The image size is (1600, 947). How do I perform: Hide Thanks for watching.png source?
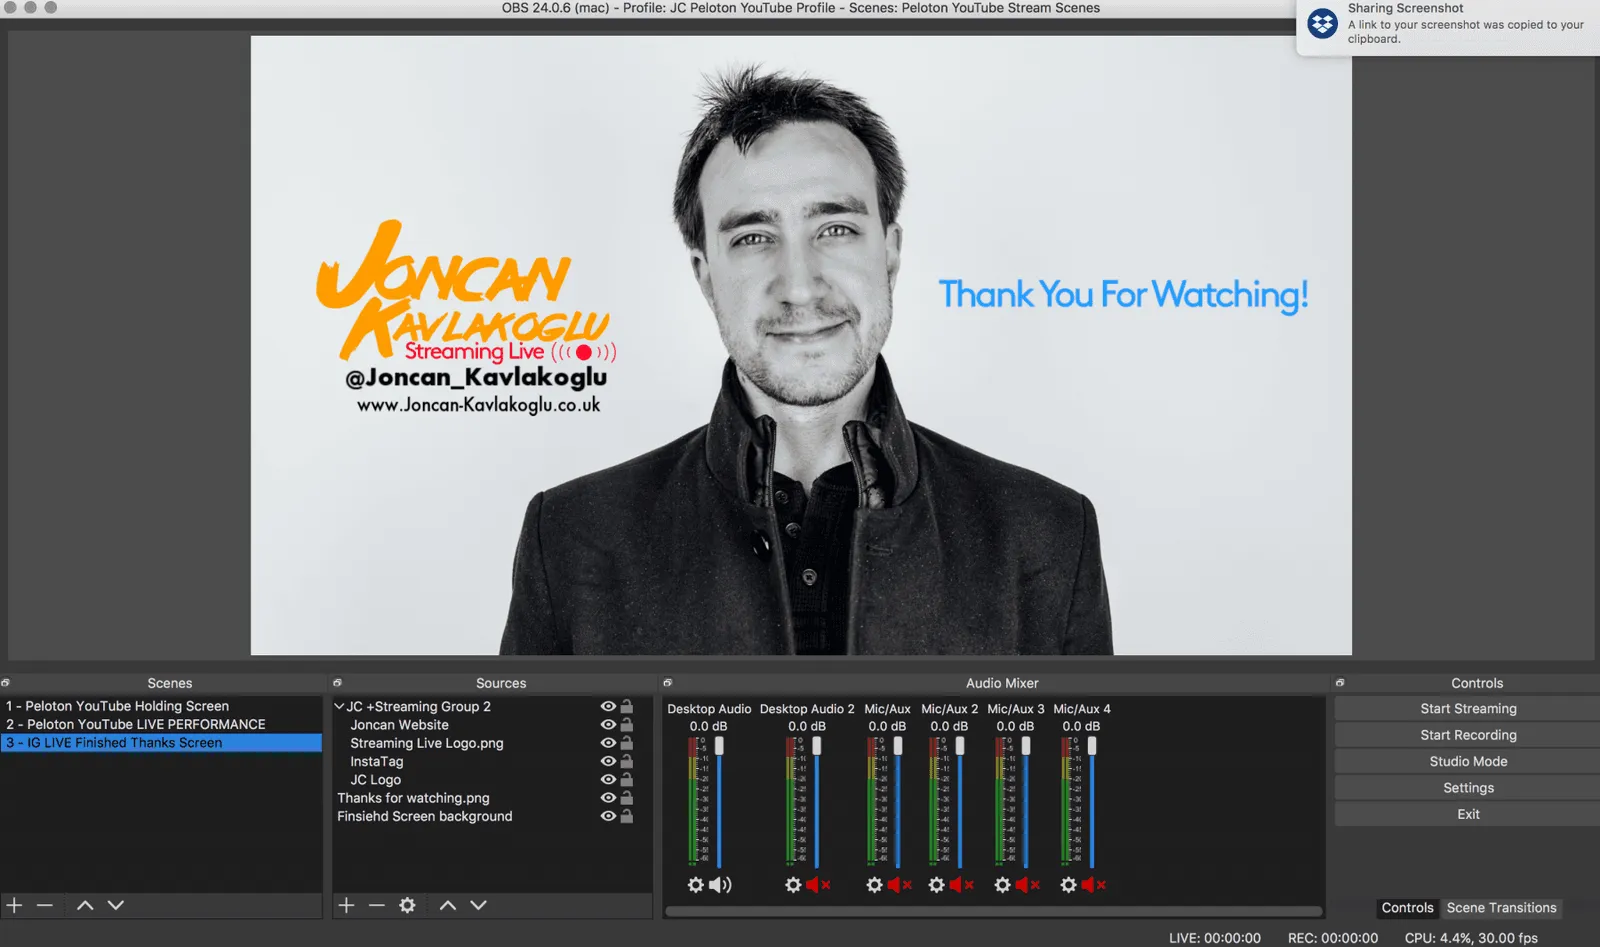pyautogui.click(x=608, y=798)
